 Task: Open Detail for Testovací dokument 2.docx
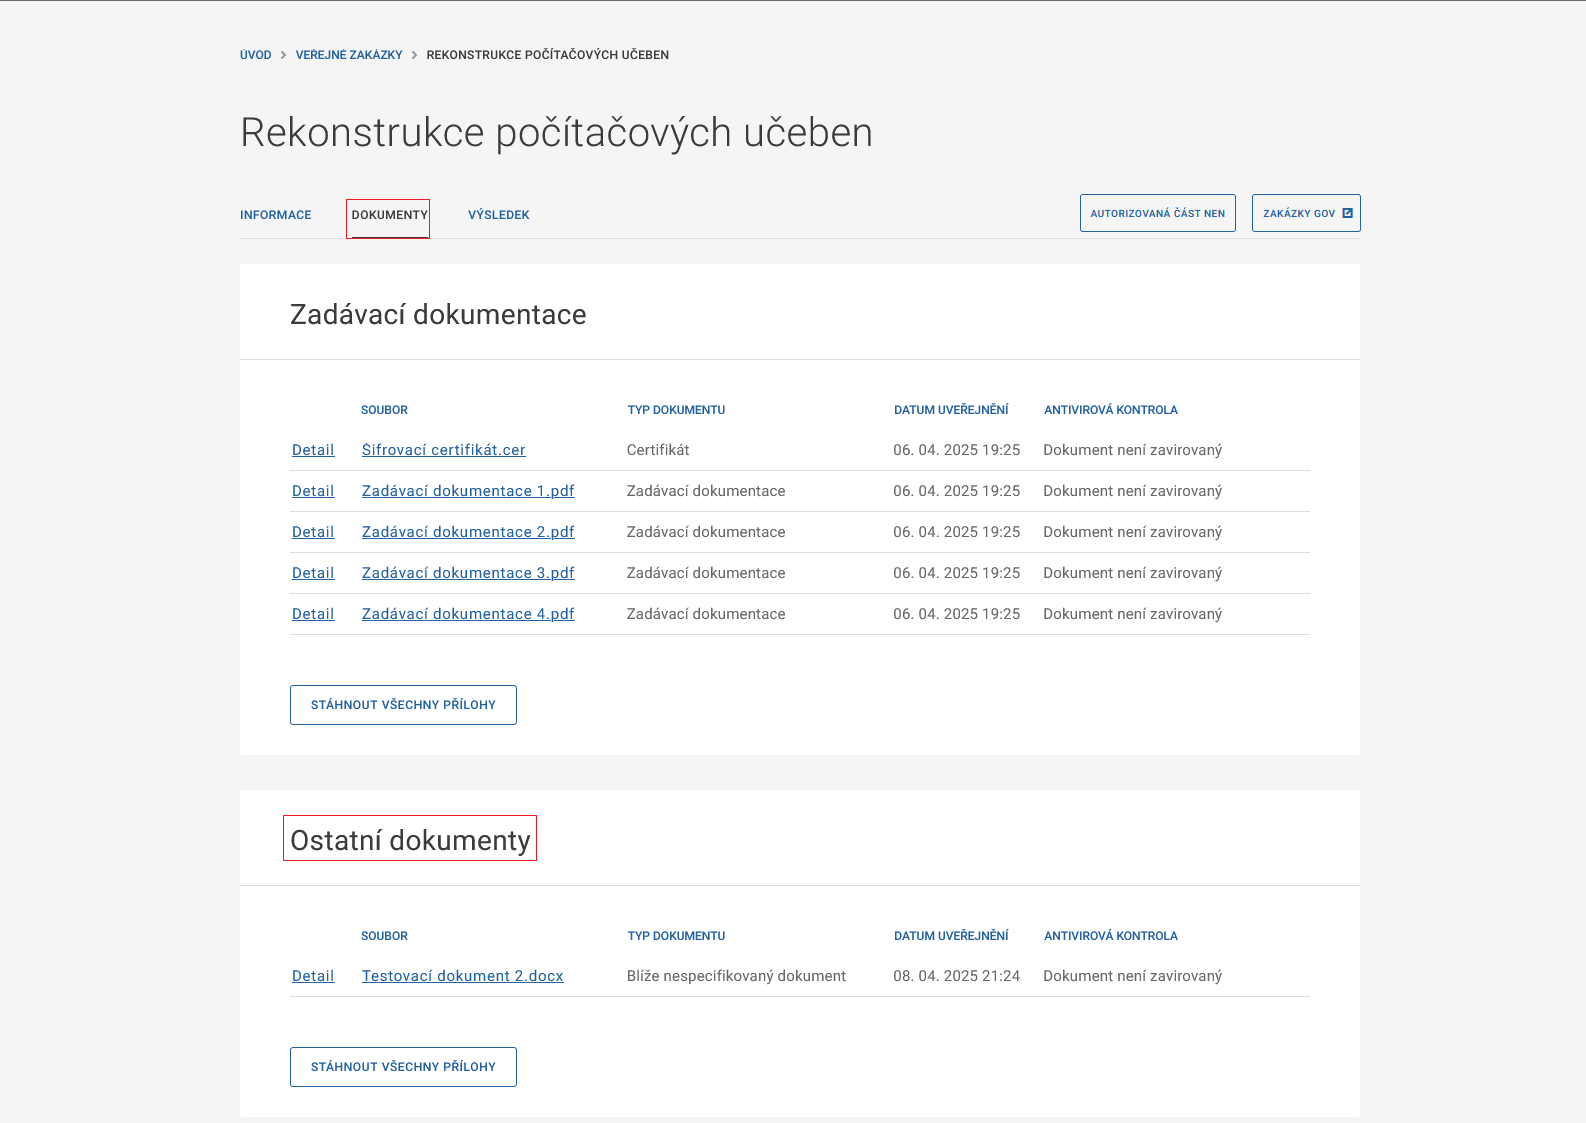click(x=313, y=976)
